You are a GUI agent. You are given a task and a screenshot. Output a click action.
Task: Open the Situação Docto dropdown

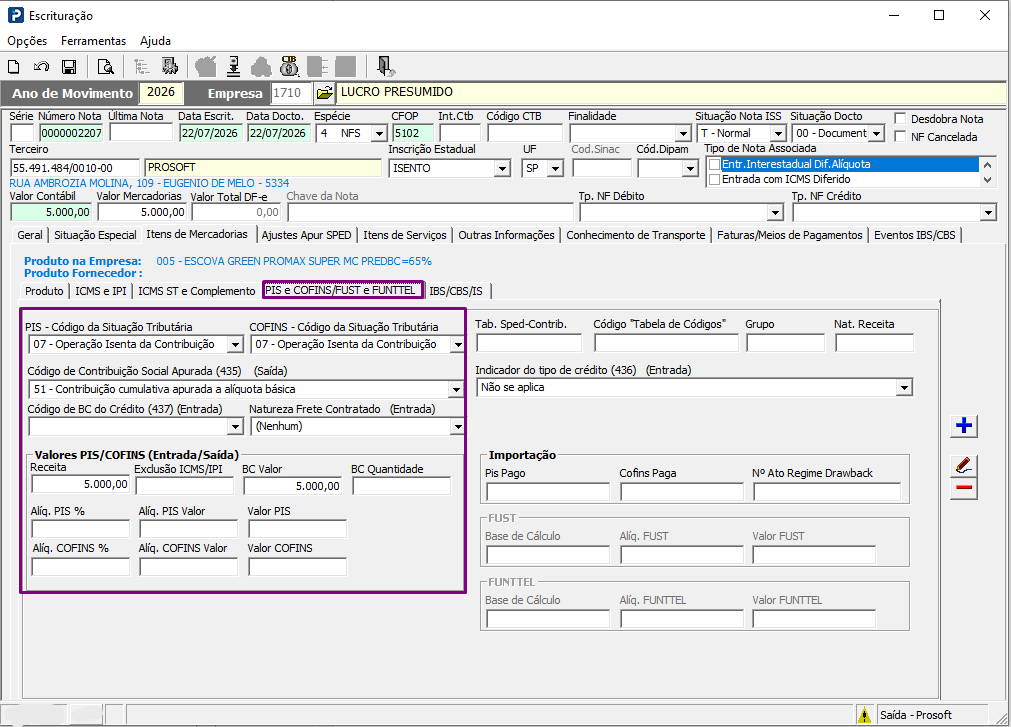[876, 133]
